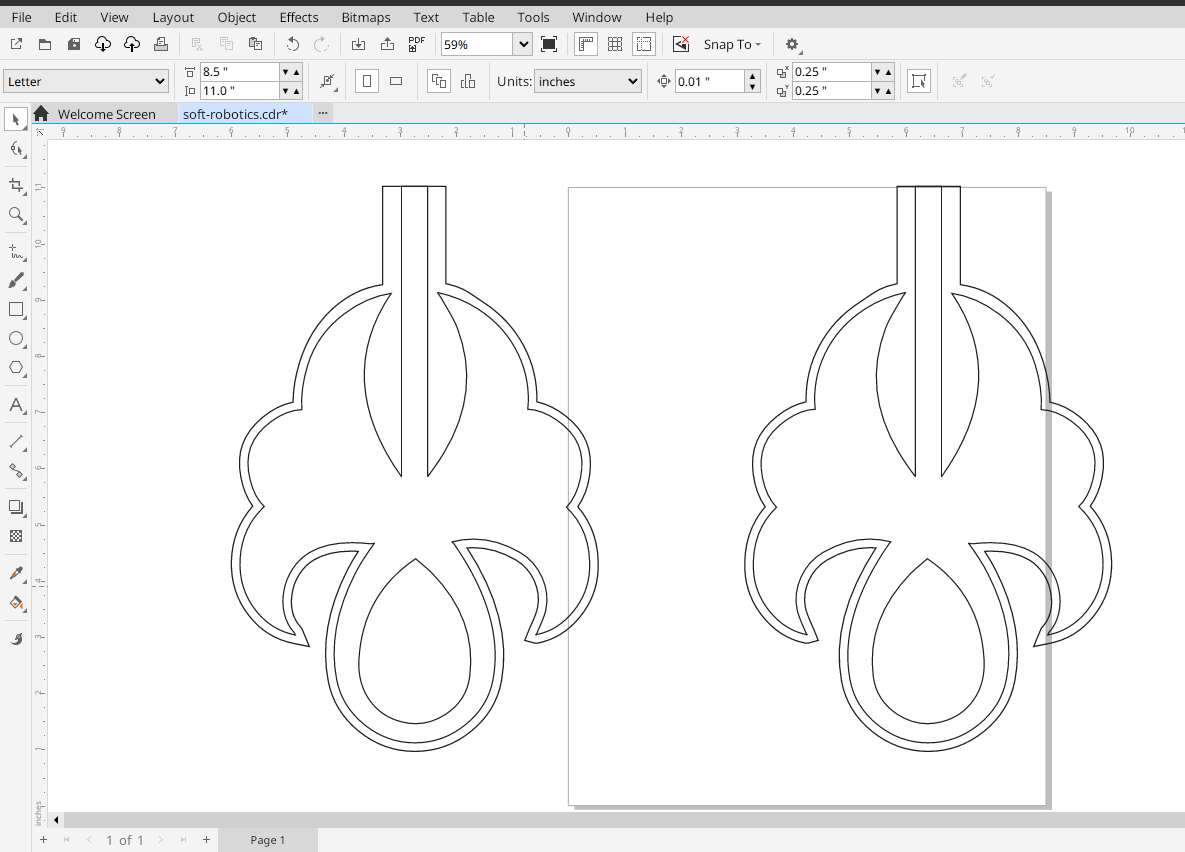Viewport: 1185px width, 852px height.
Task: Activate the Crop tool
Action: tap(16, 186)
